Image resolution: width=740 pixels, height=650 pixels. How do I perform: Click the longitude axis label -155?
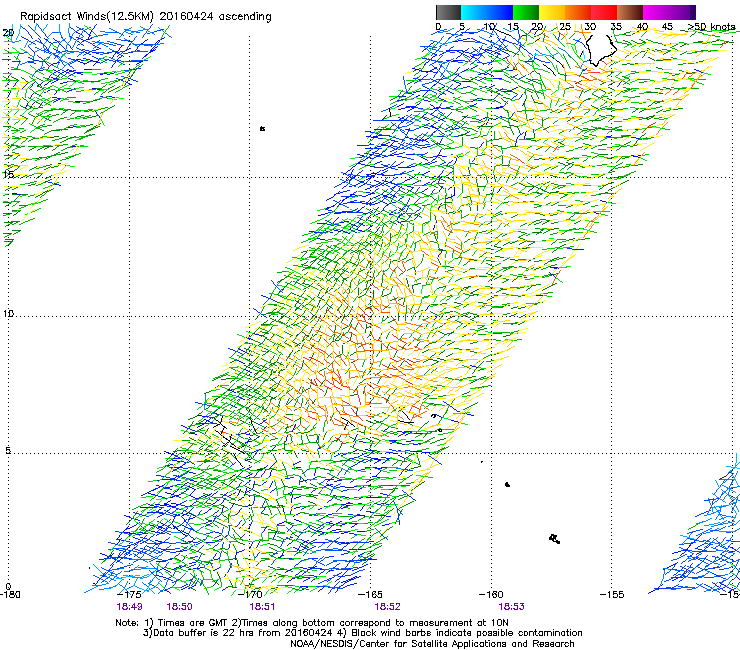click(612, 595)
